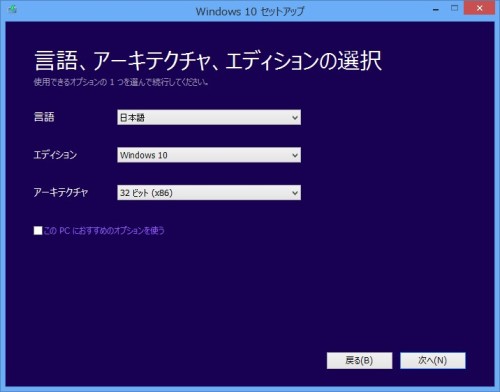The width and height of the screenshot is (500, 392).
Task: Click the アーキテクチャ field label
Action: pos(61,192)
